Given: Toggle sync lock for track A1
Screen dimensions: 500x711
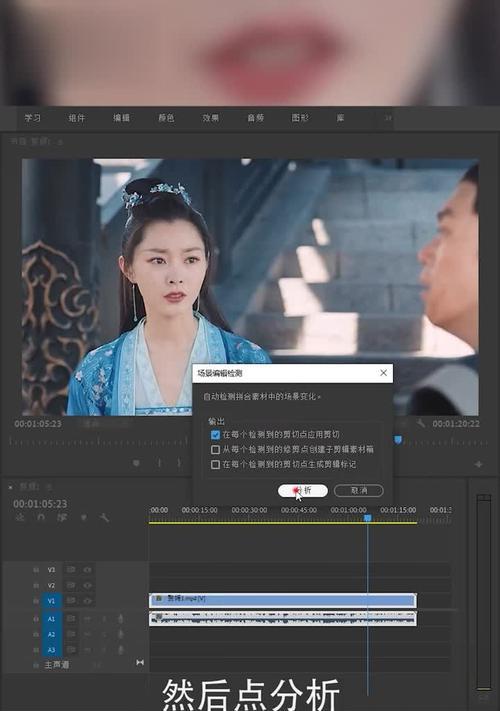Looking at the screenshot, I should tap(71, 618).
